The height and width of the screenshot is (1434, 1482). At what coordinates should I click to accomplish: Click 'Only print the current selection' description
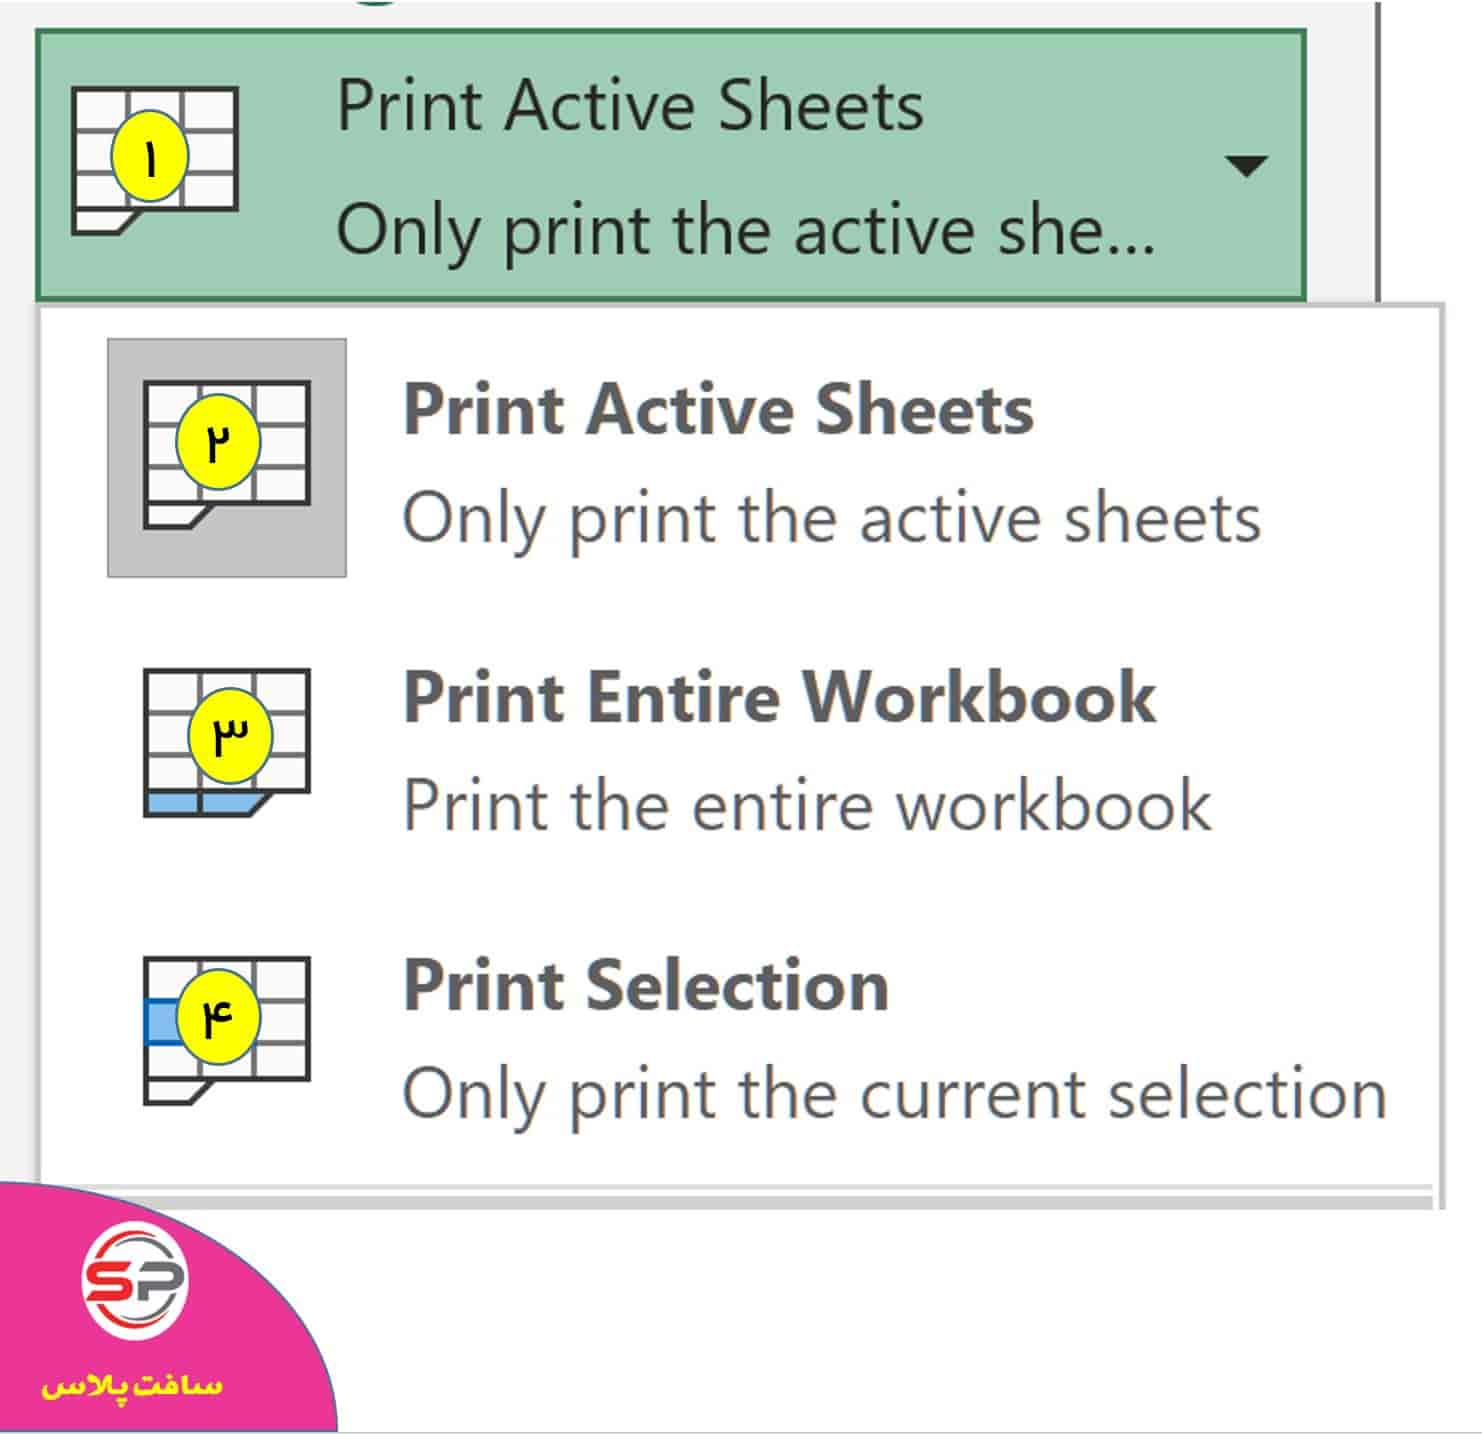894,1093
